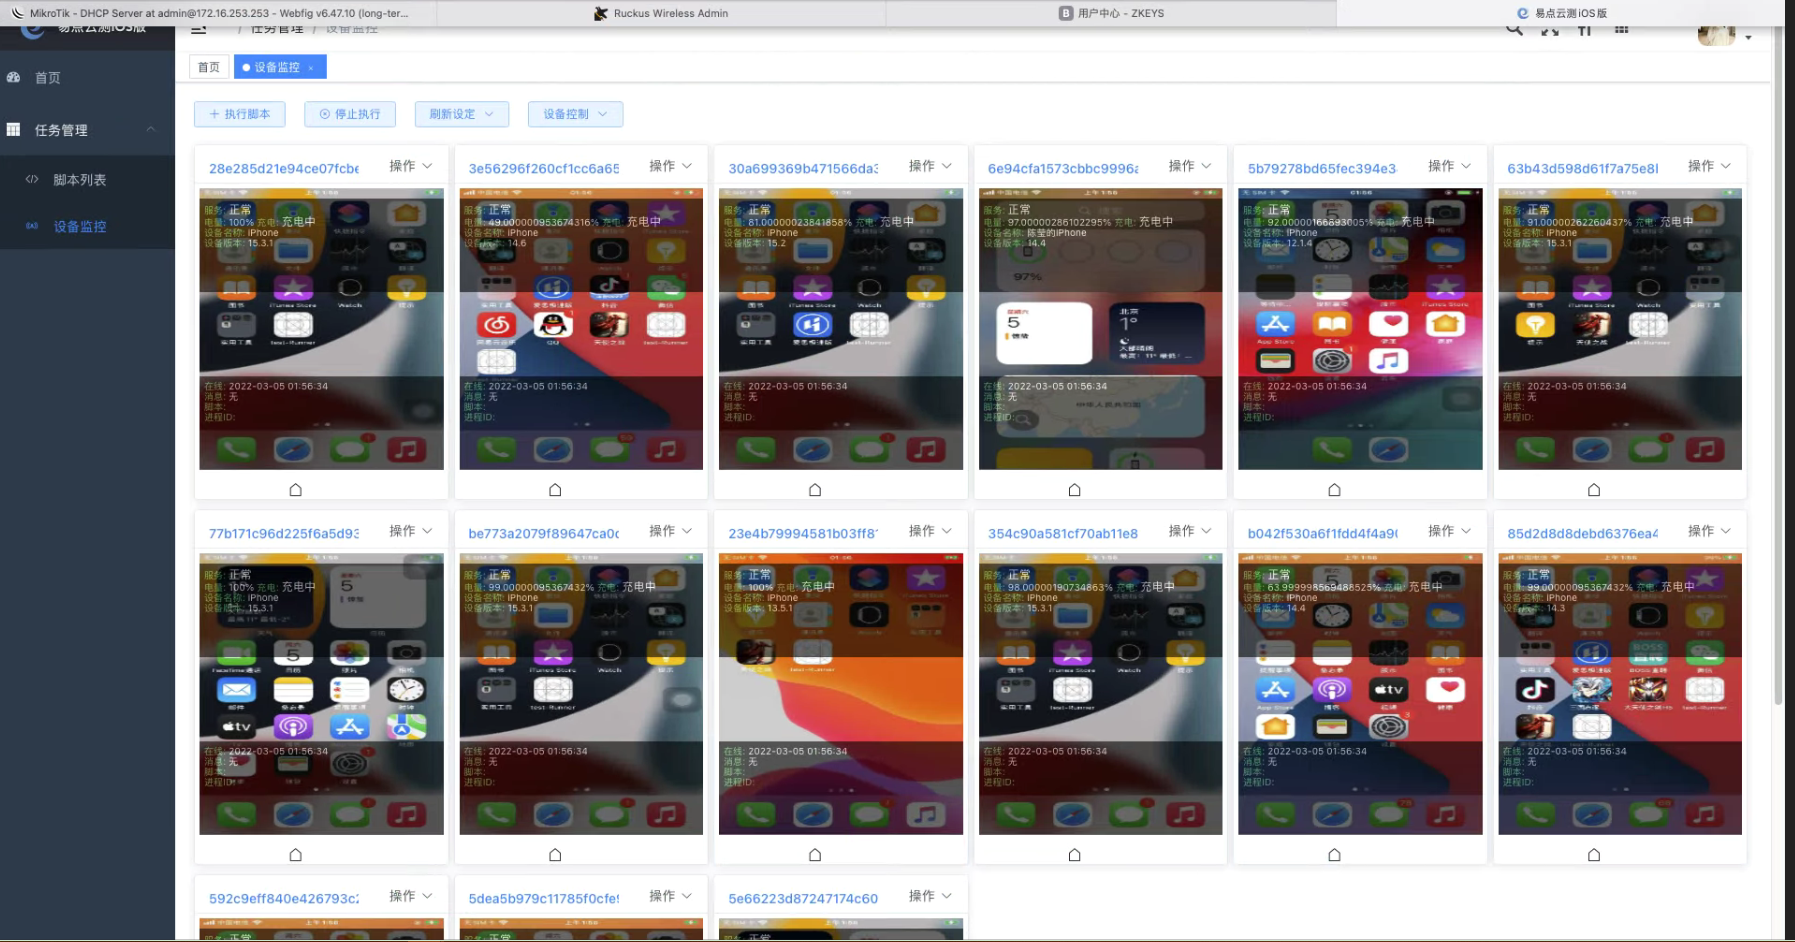Click the 停止执行 button
The width and height of the screenshot is (1795, 942).
tap(350, 114)
